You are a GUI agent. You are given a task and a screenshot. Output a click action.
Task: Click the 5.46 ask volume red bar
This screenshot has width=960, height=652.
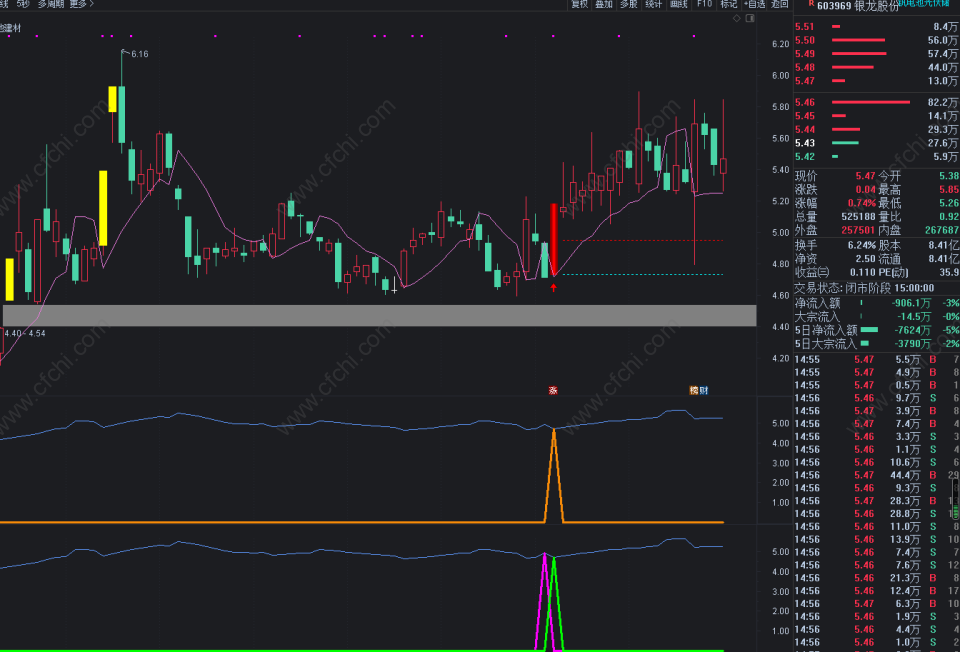[x=871, y=102]
